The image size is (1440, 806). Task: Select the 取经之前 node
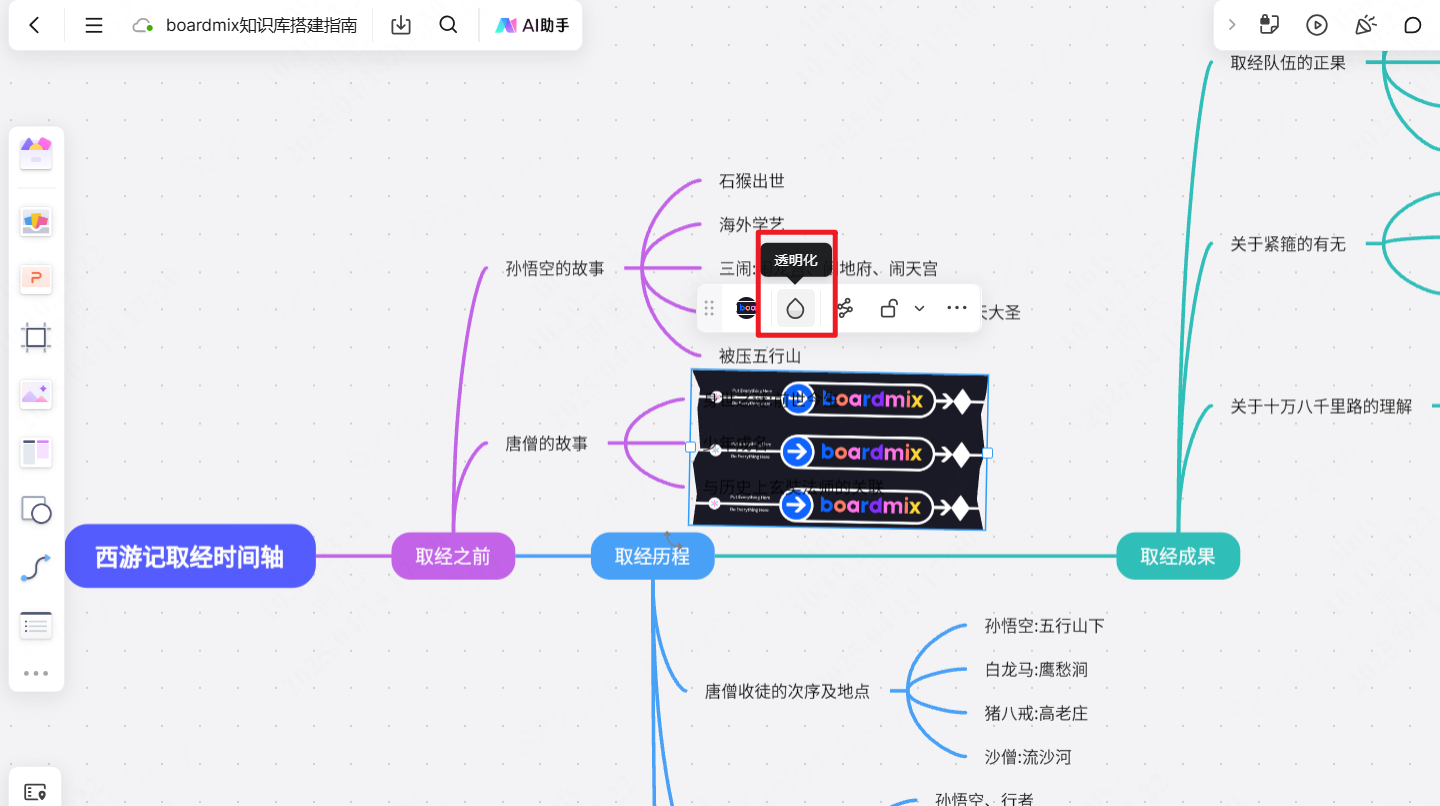[x=453, y=556]
